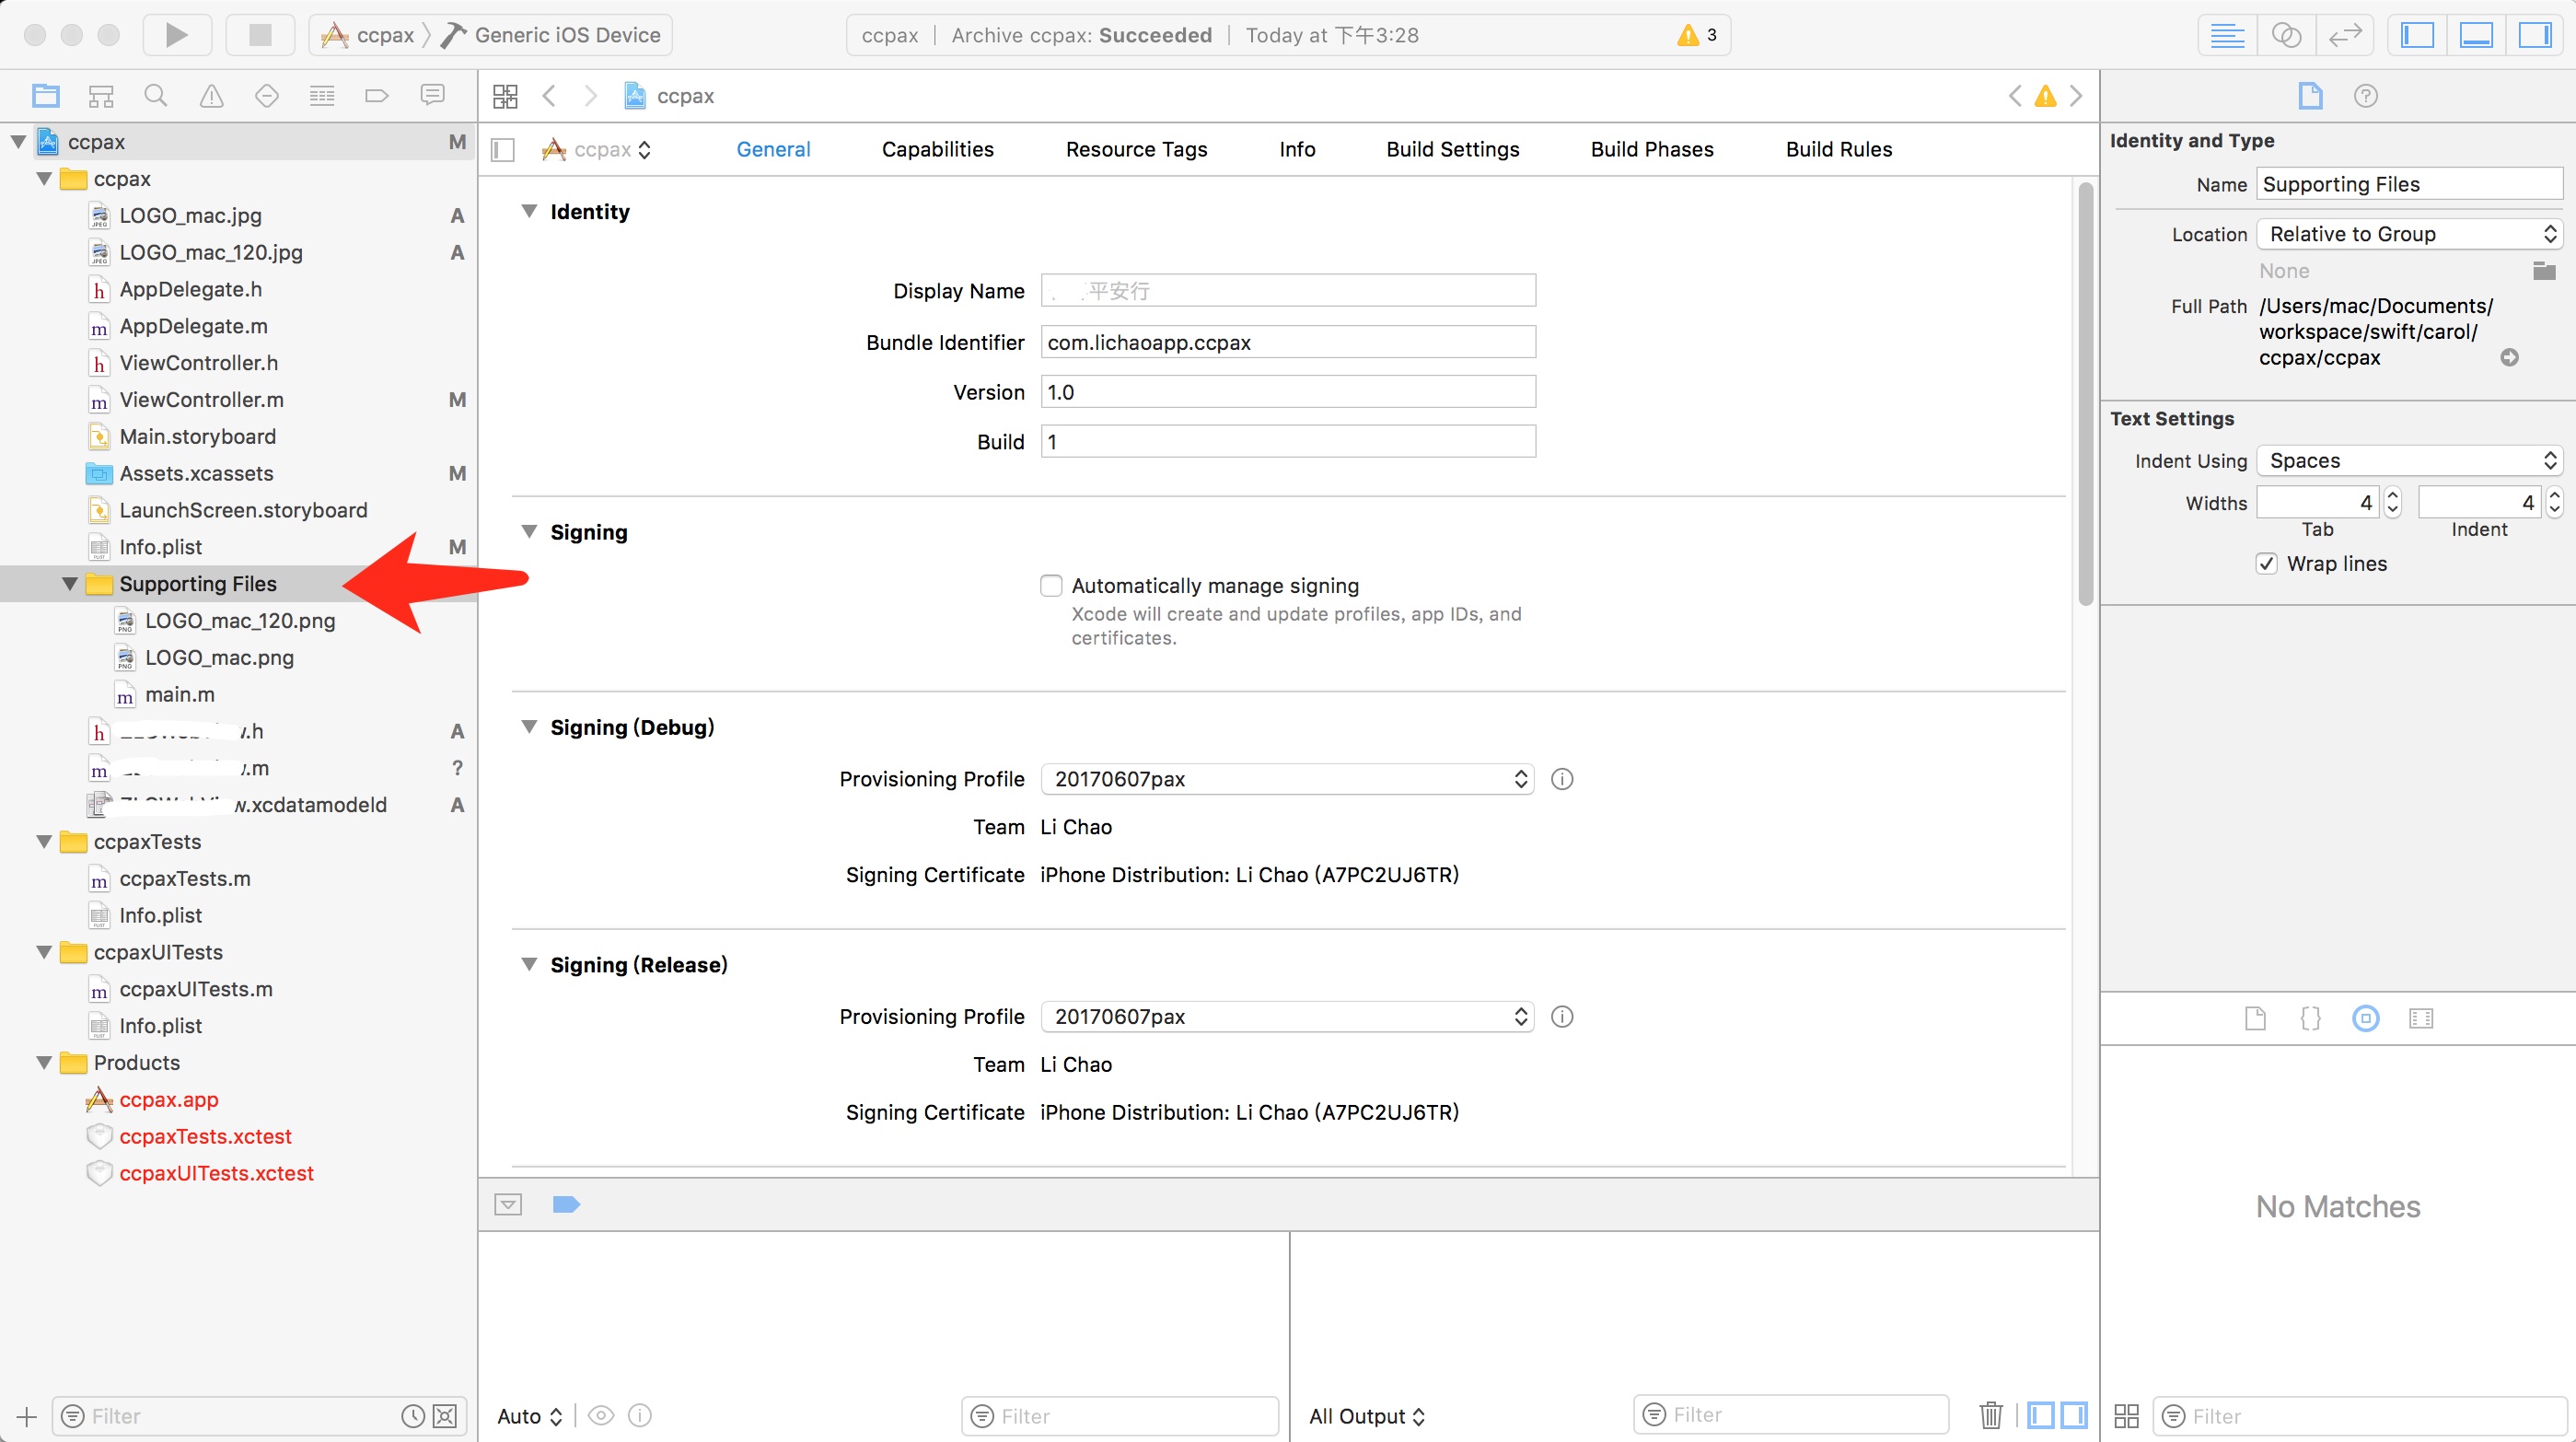Click info icon beside Debug provisioning profile
2576x1442 pixels.
1562,779
